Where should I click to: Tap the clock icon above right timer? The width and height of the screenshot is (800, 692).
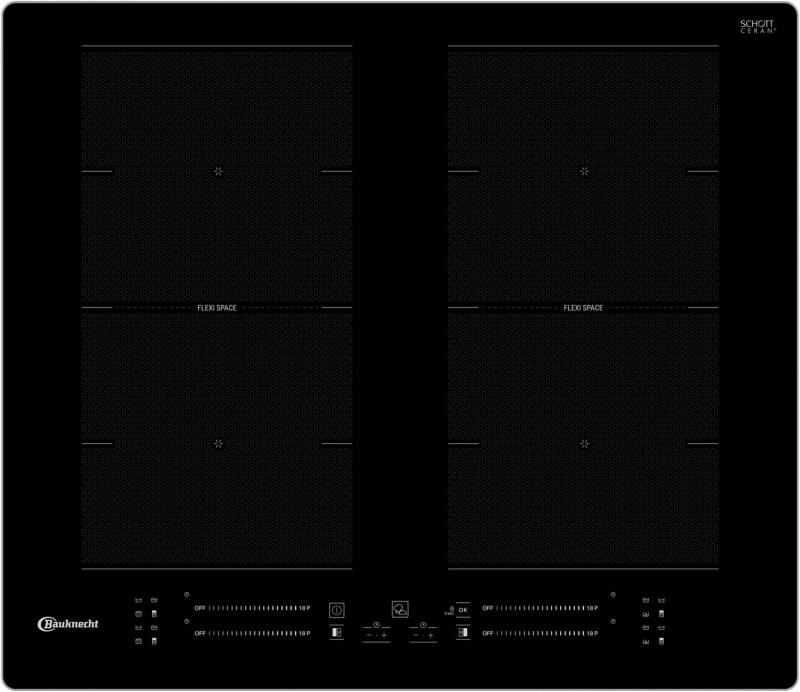(423, 625)
